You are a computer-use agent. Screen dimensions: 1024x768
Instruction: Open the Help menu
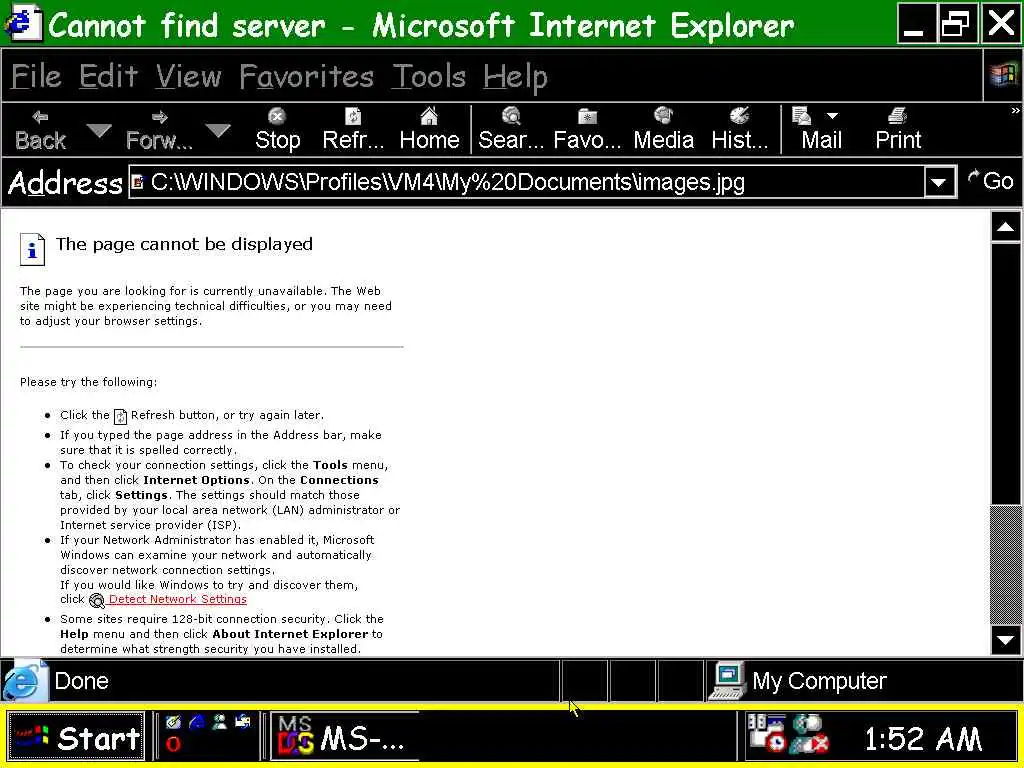point(515,77)
